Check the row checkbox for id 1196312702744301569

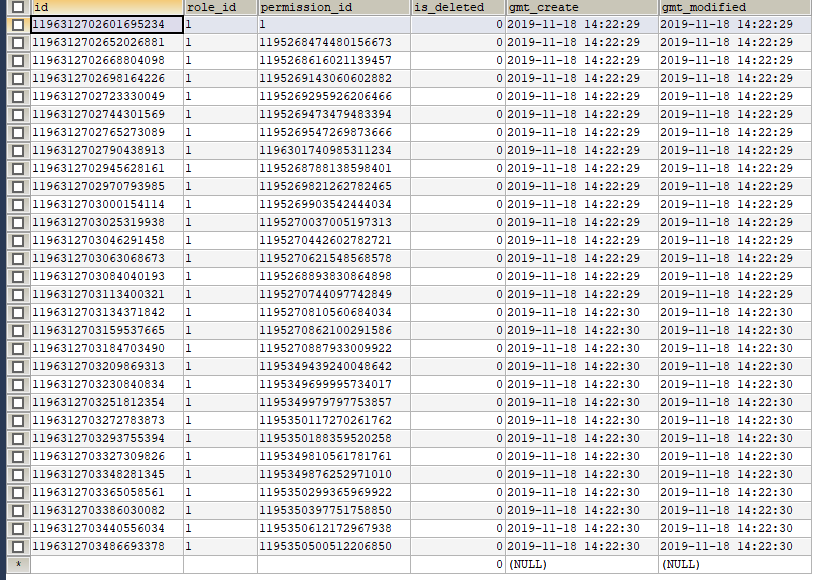[18, 115]
